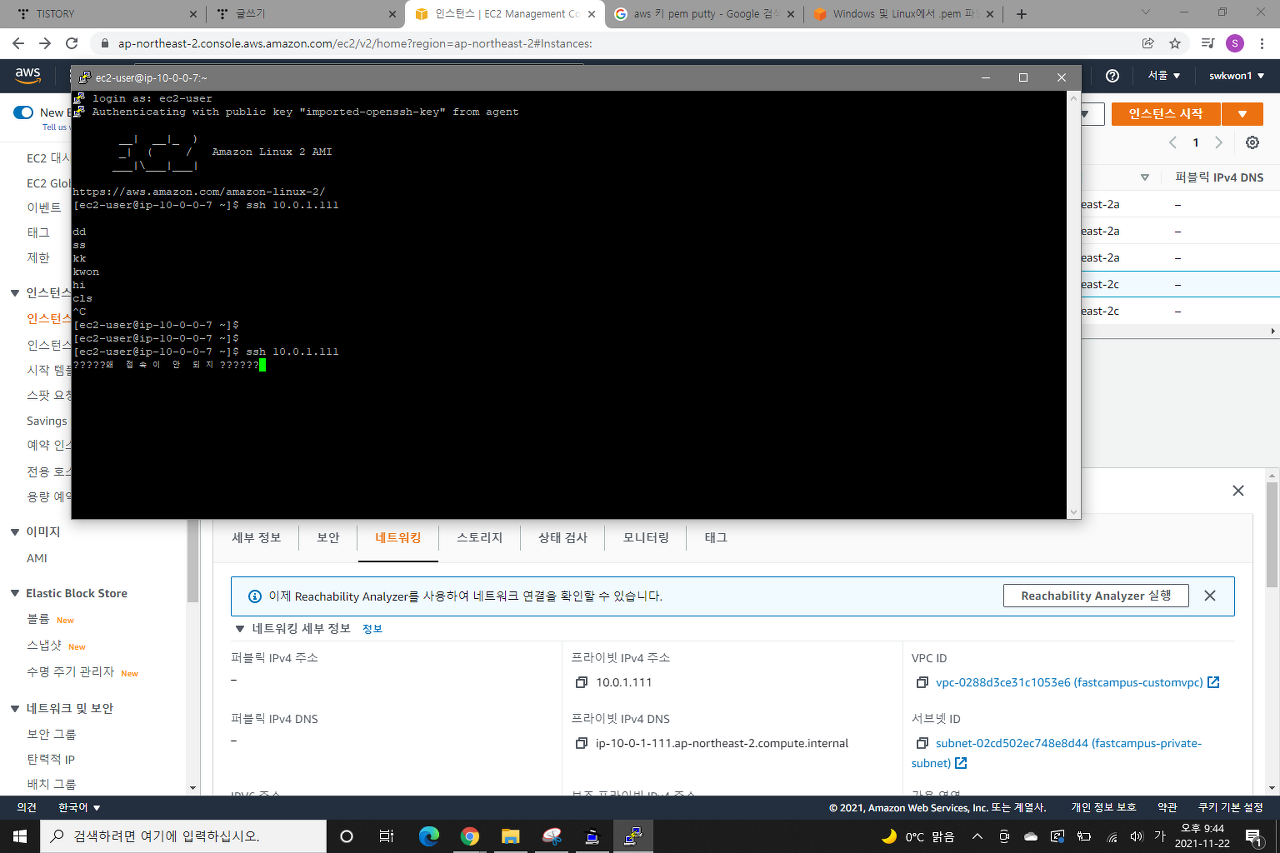This screenshot has height=853, width=1280.
Task: Open Chrome media control icon
Action: 1208,43
